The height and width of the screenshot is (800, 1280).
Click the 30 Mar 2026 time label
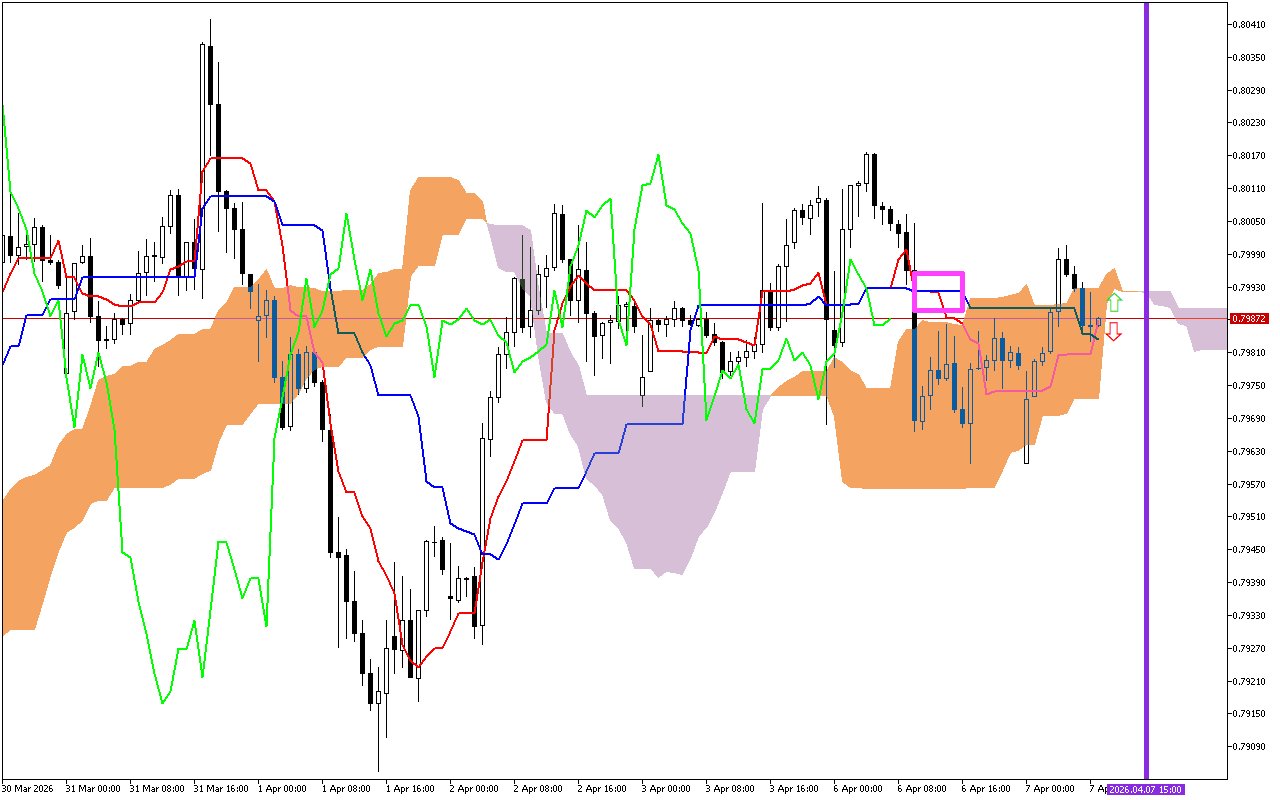pyautogui.click(x=27, y=788)
